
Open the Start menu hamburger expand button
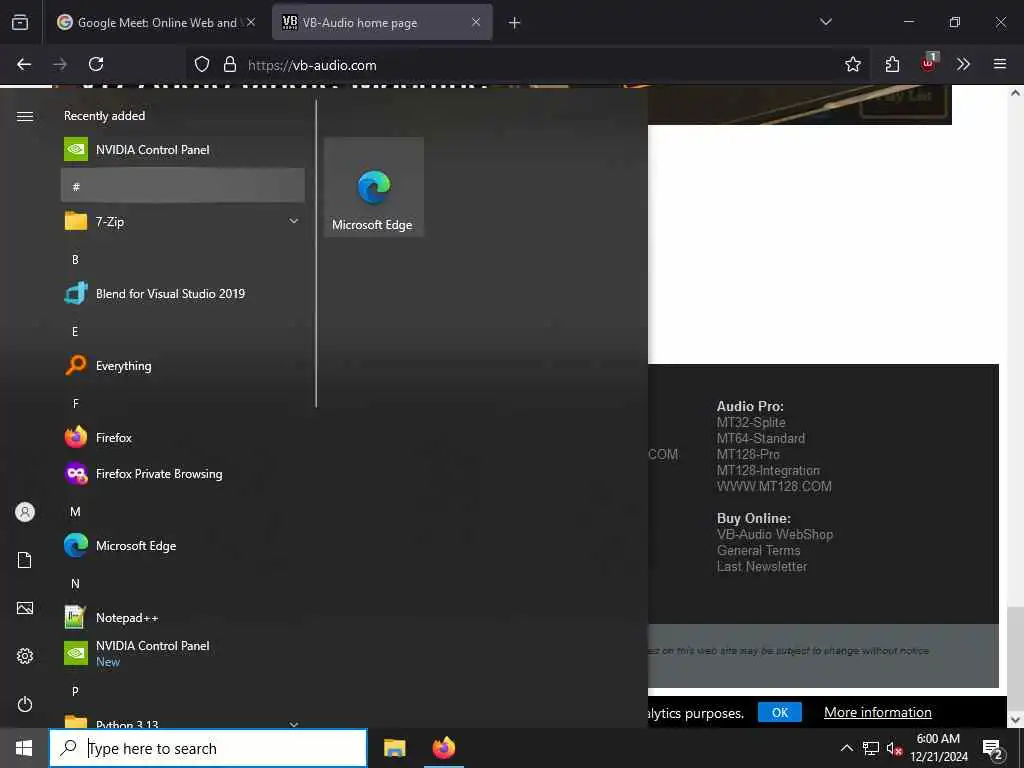click(x=25, y=116)
